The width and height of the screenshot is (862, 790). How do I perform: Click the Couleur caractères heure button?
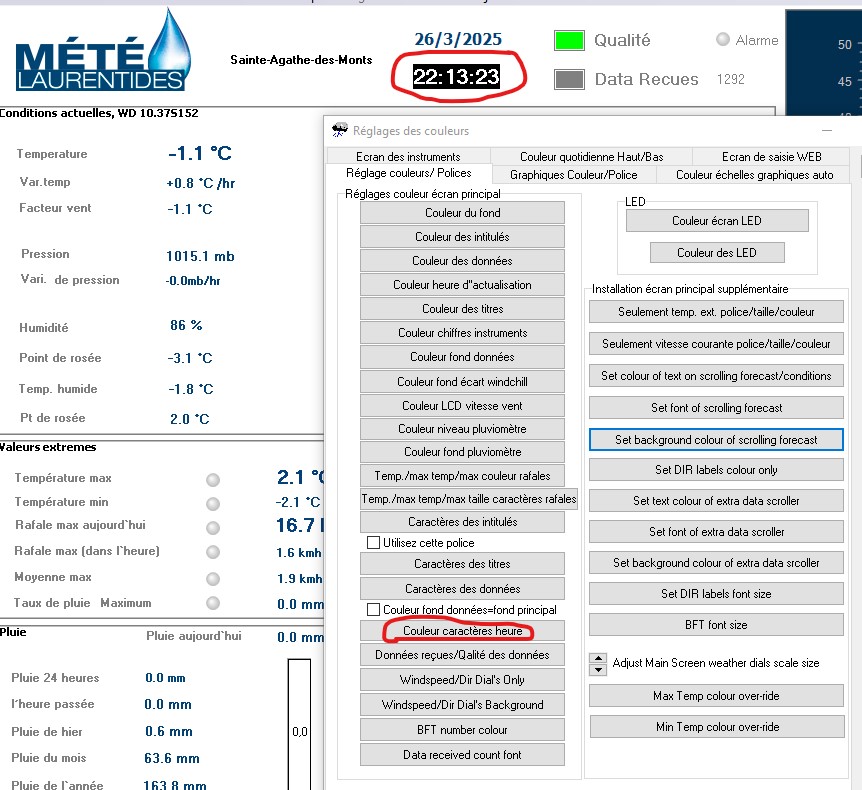[462, 631]
